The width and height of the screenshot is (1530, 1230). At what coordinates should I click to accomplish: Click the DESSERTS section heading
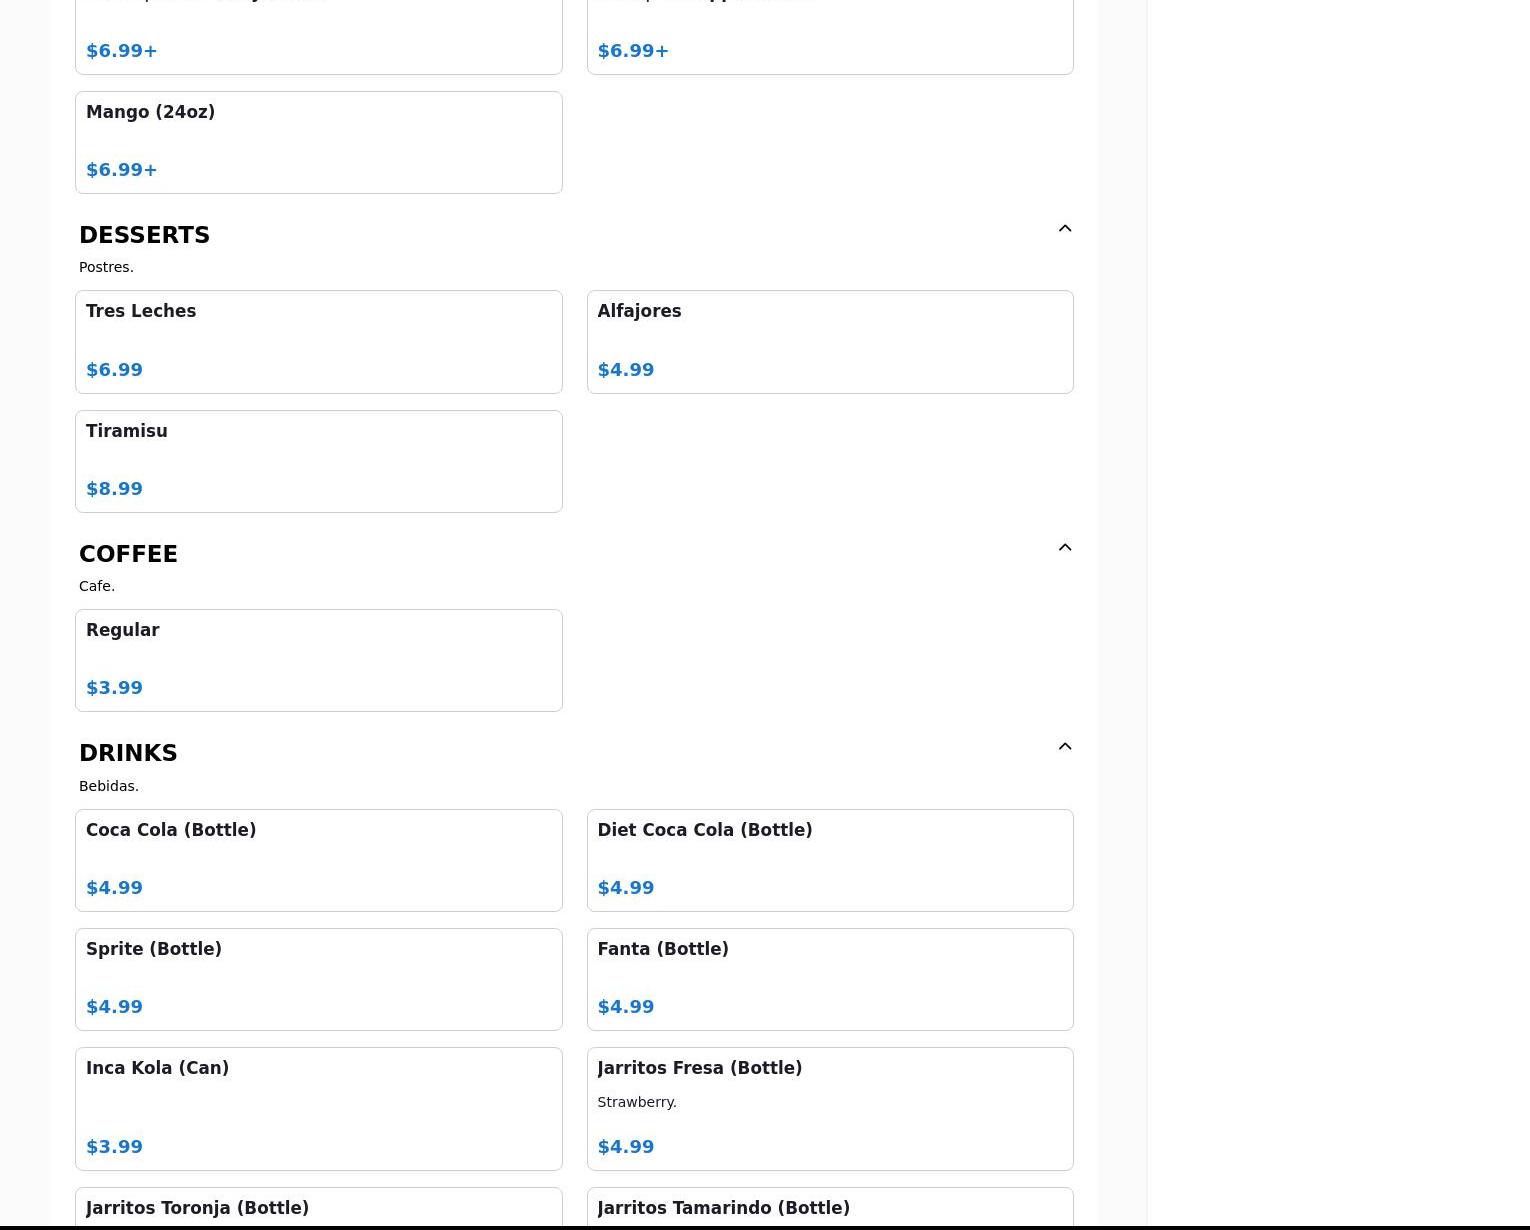(144, 235)
